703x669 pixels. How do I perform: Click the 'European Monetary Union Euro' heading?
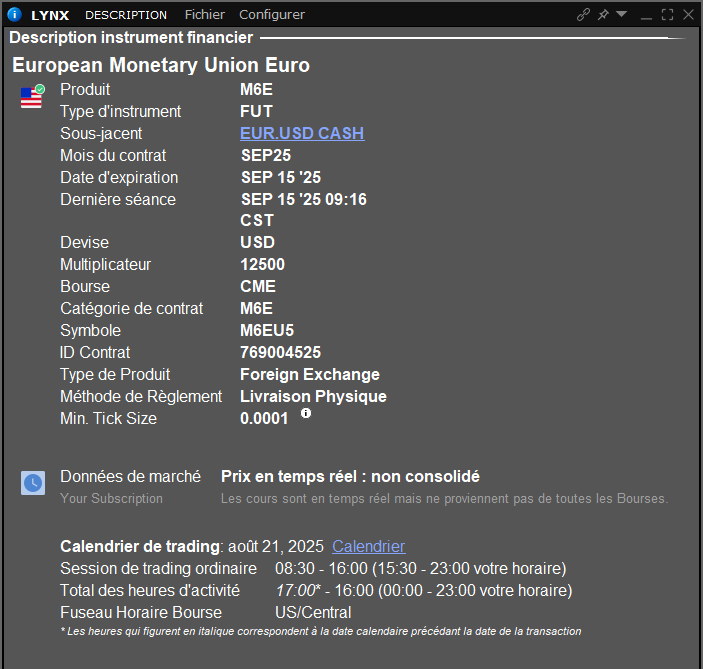[161, 65]
